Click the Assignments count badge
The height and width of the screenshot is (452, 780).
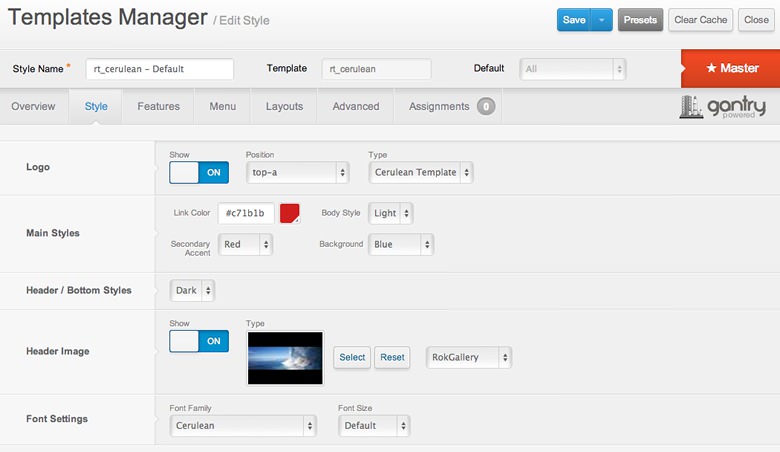pyautogui.click(x=486, y=106)
